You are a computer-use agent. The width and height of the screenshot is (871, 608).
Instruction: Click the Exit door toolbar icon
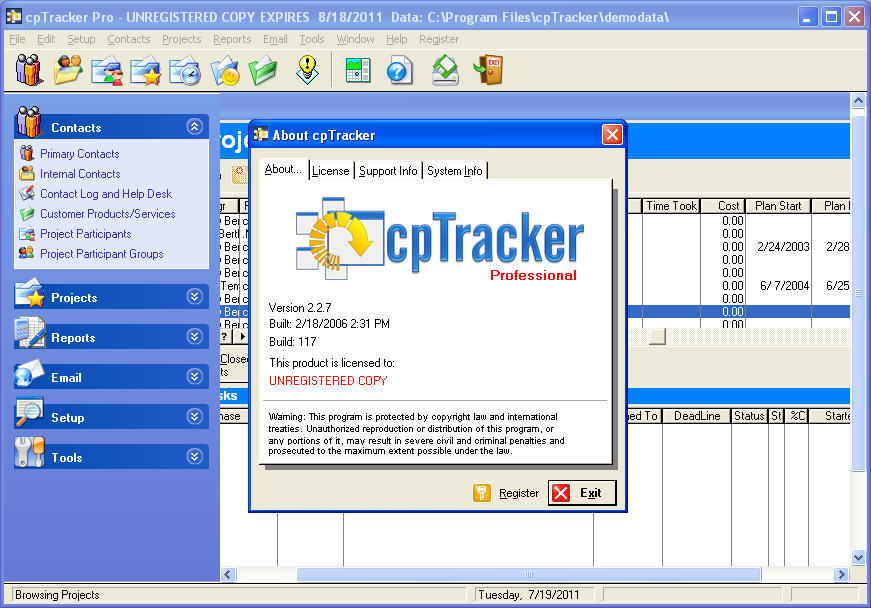point(488,70)
